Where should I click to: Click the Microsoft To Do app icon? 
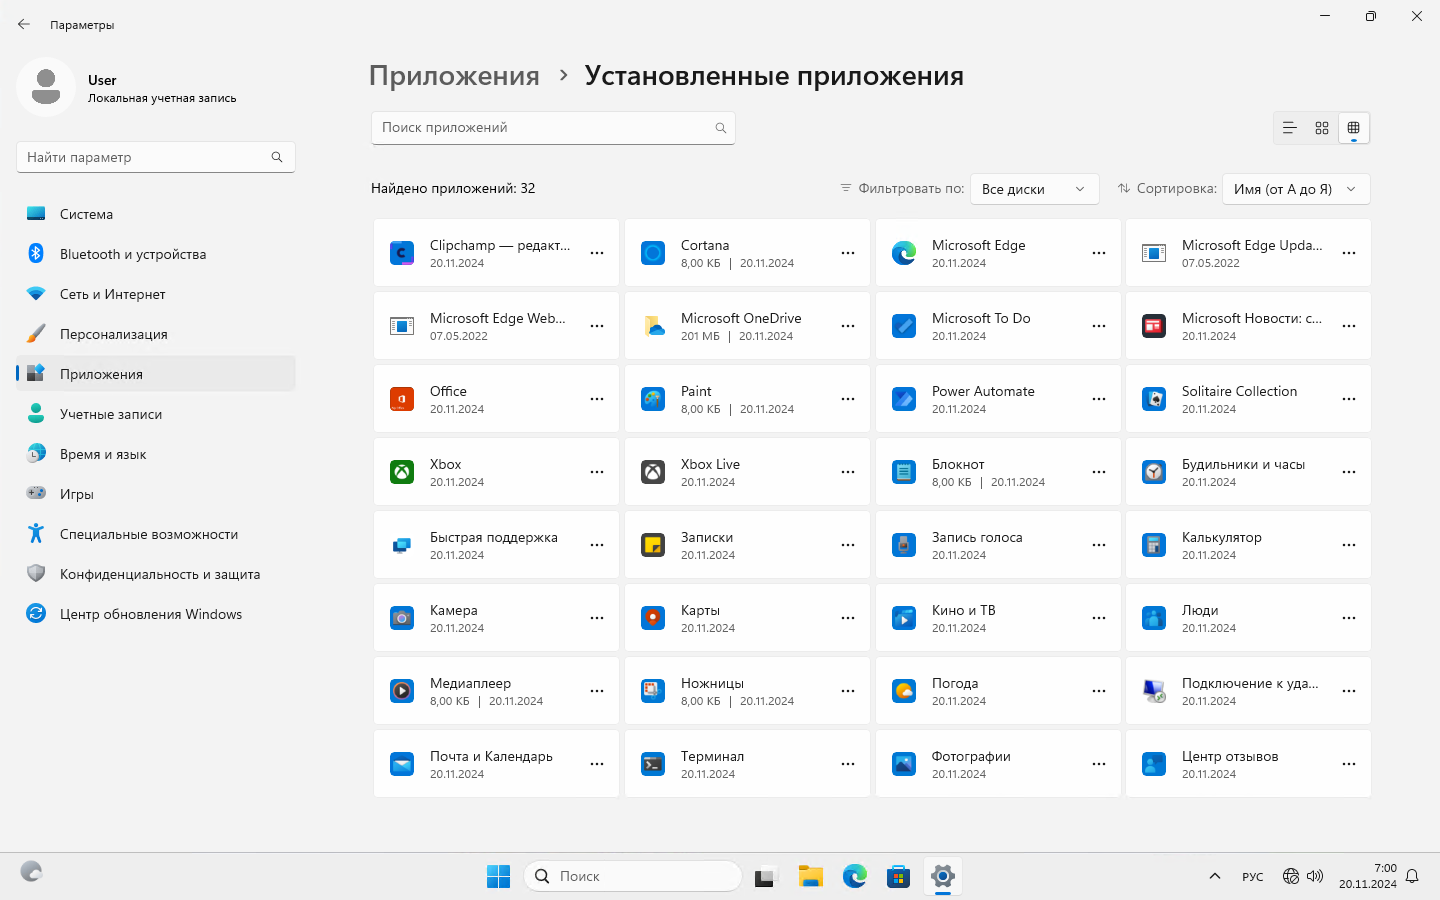904,326
